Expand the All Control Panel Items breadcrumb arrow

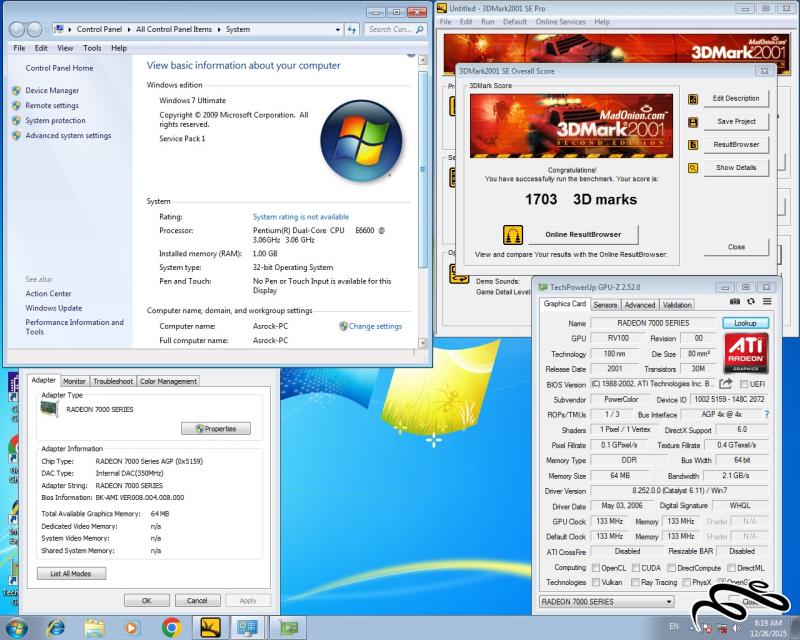[x=217, y=30]
